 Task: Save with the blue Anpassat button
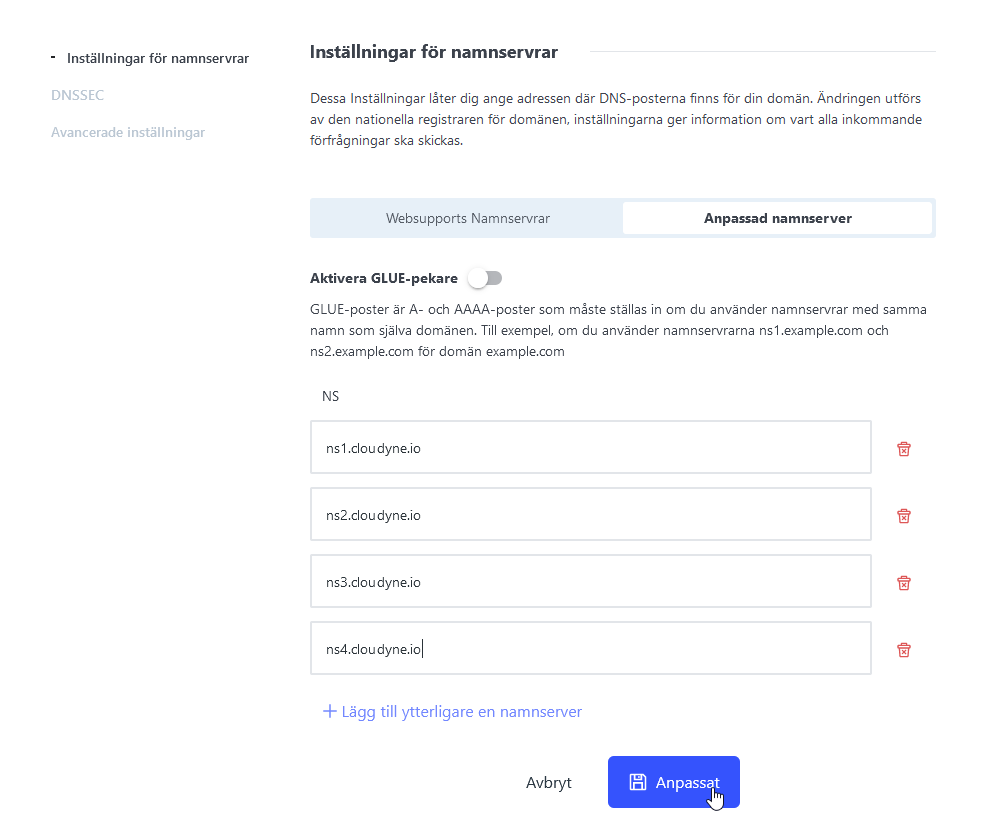coord(673,782)
